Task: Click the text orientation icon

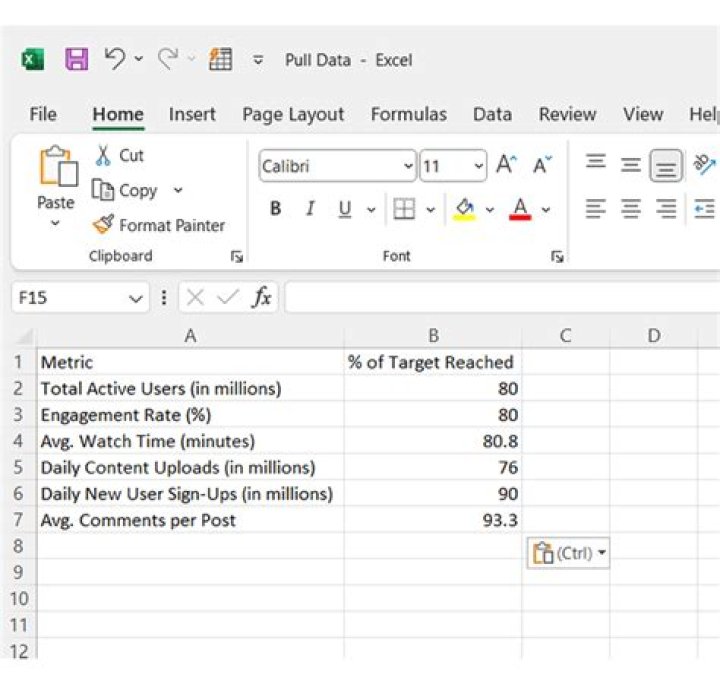Action: pos(704,164)
